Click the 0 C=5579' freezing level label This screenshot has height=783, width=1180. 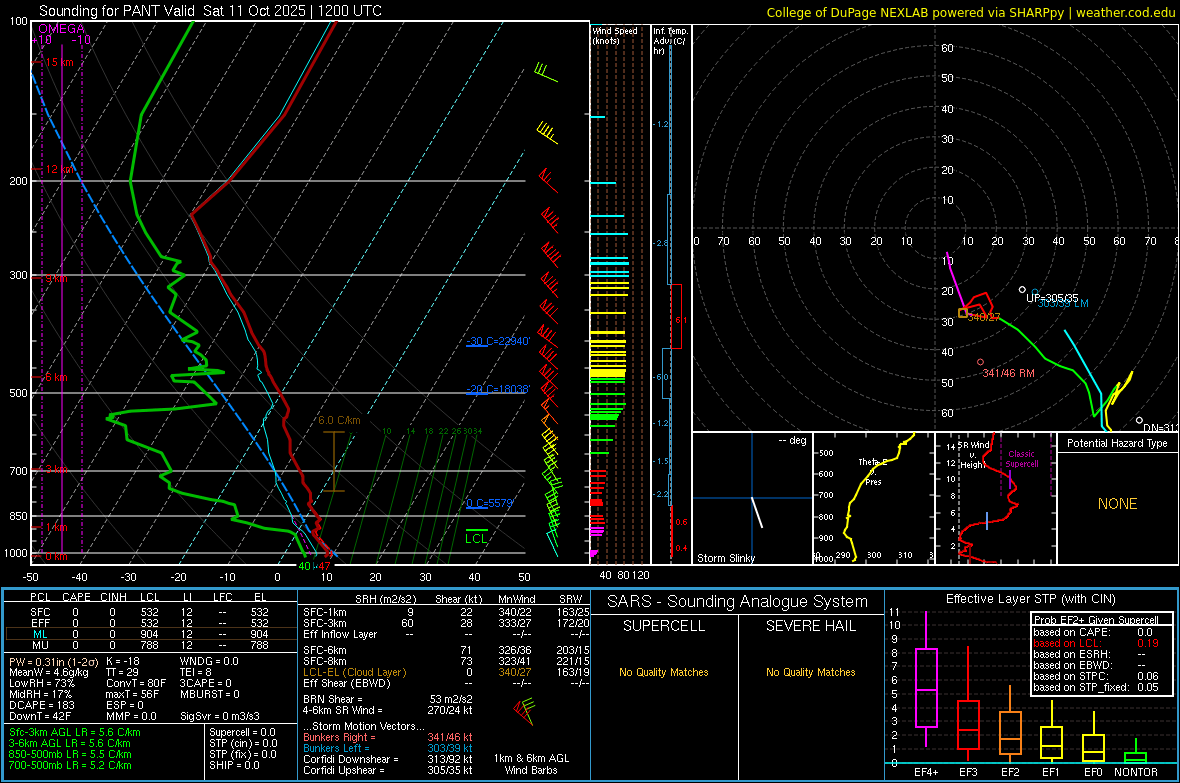(489, 503)
